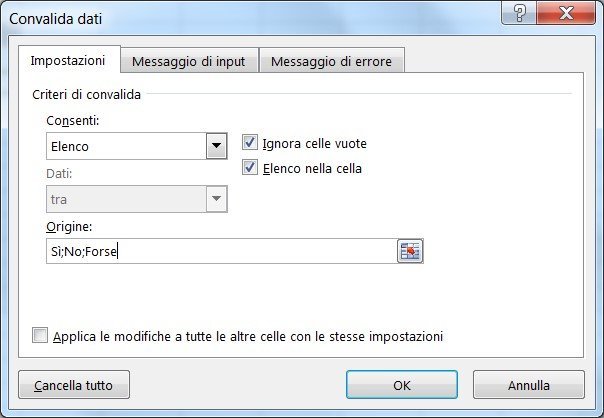
Task: Switch to Messaggio di input tab
Action: pyautogui.click(x=189, y=61)
